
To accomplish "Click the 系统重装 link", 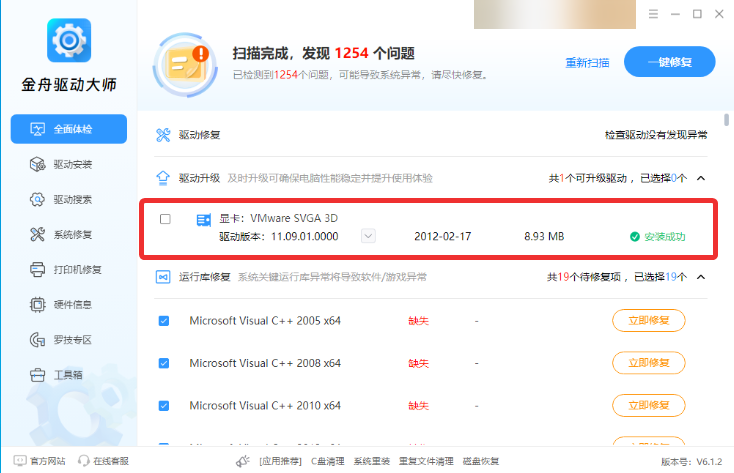I will 372,461.
